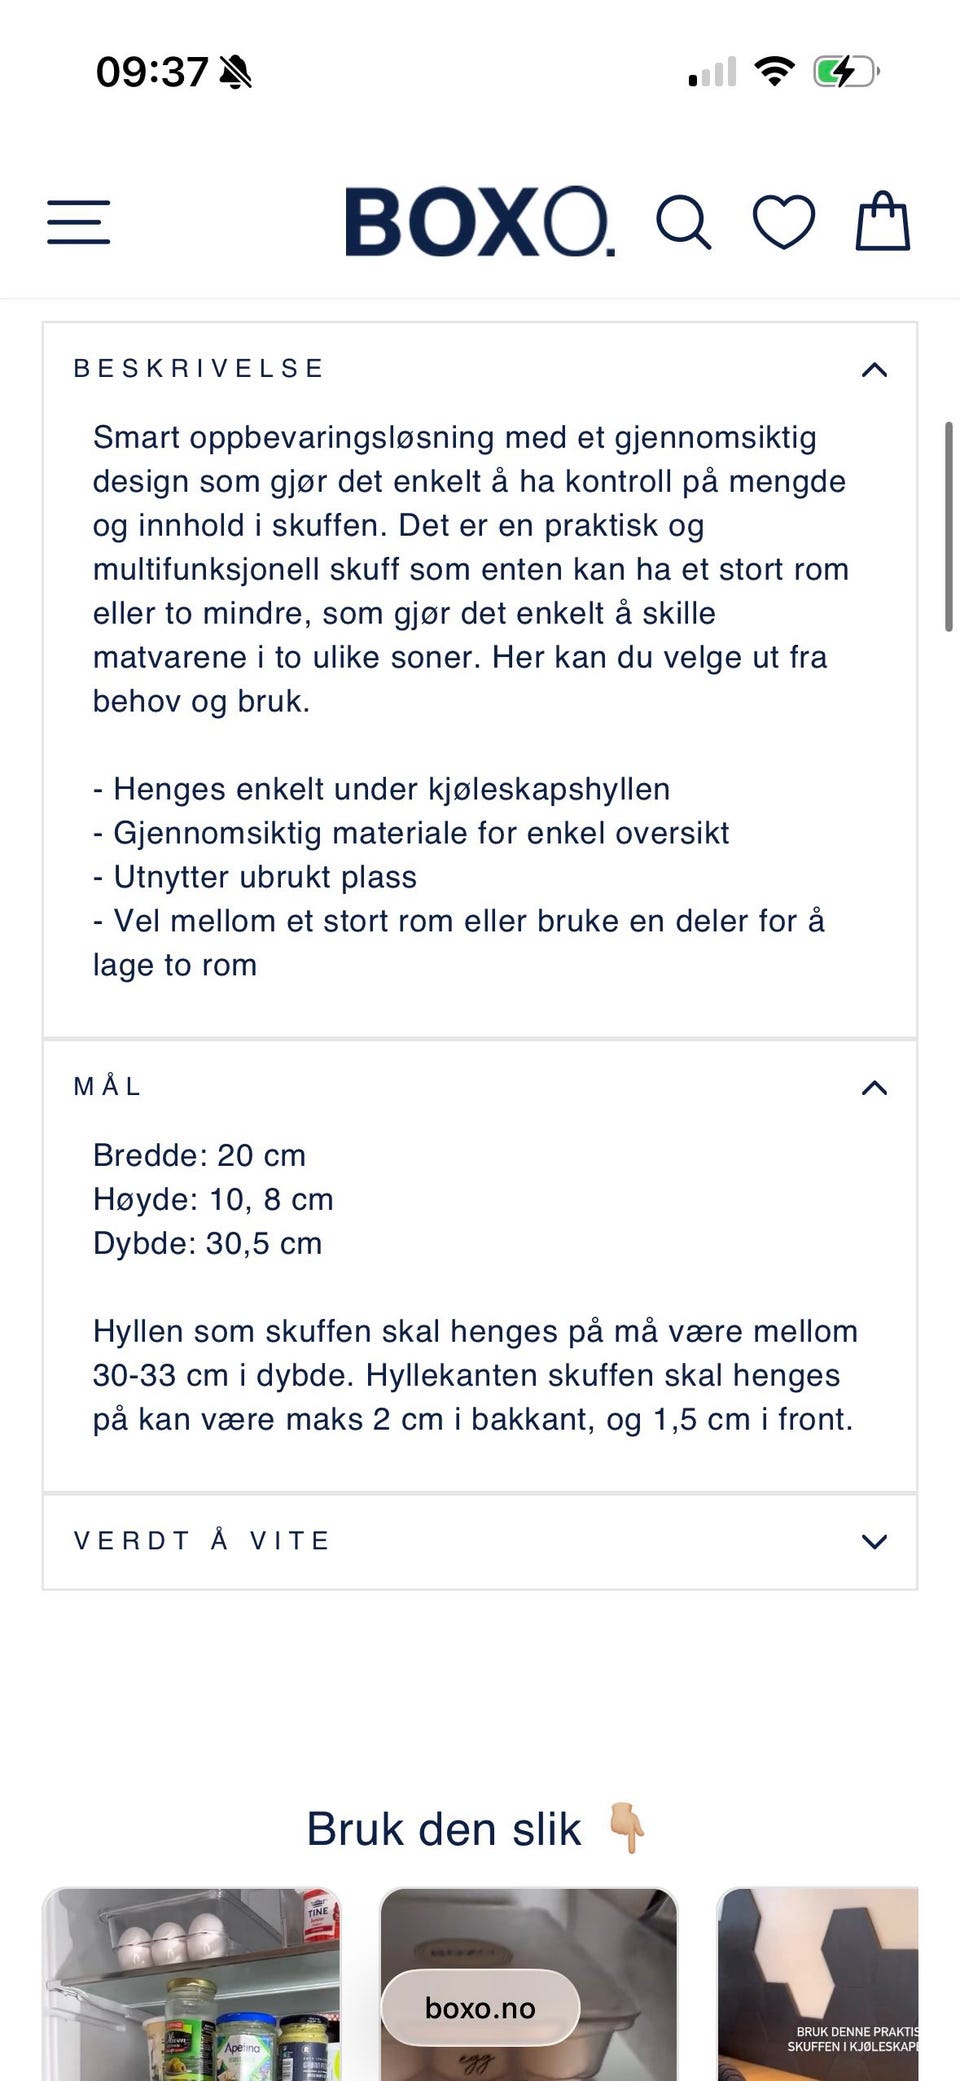Collapse the MÅL section
Screen dimensions: 960x2081
874,1087
